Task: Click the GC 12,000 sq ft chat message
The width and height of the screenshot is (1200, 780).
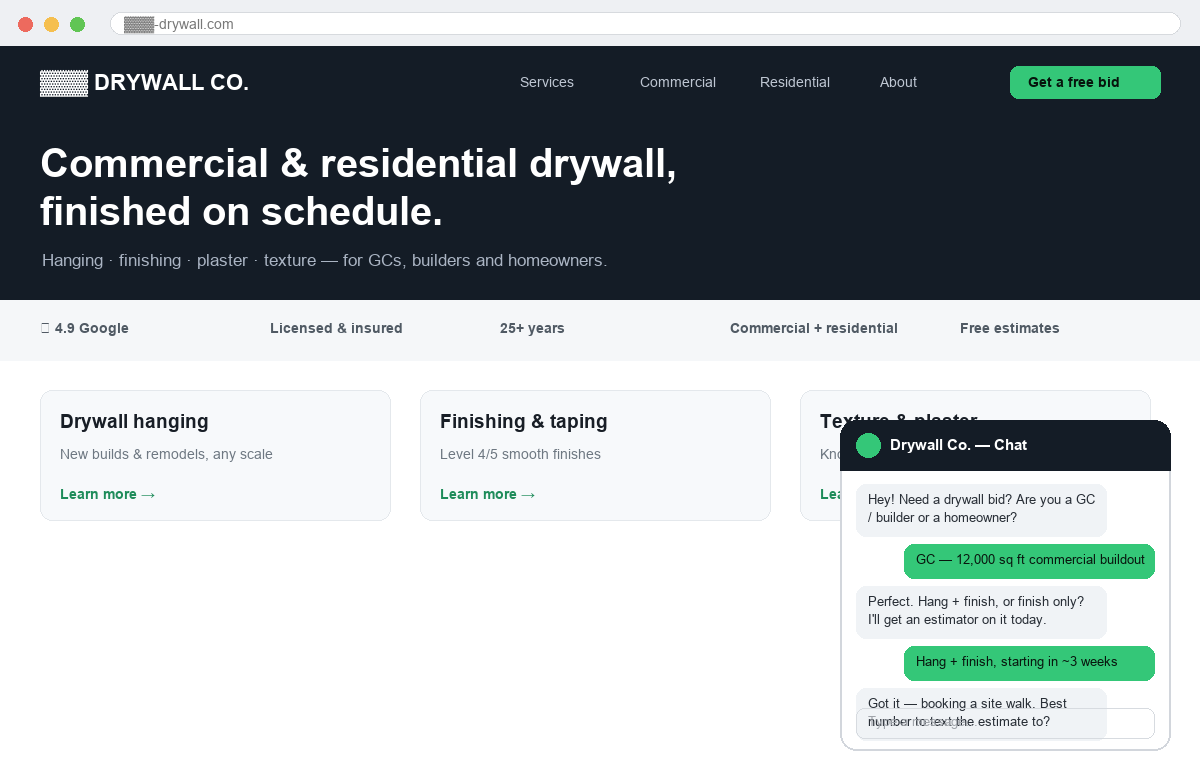Action: pyautogui.click(x=1030, y=561)
